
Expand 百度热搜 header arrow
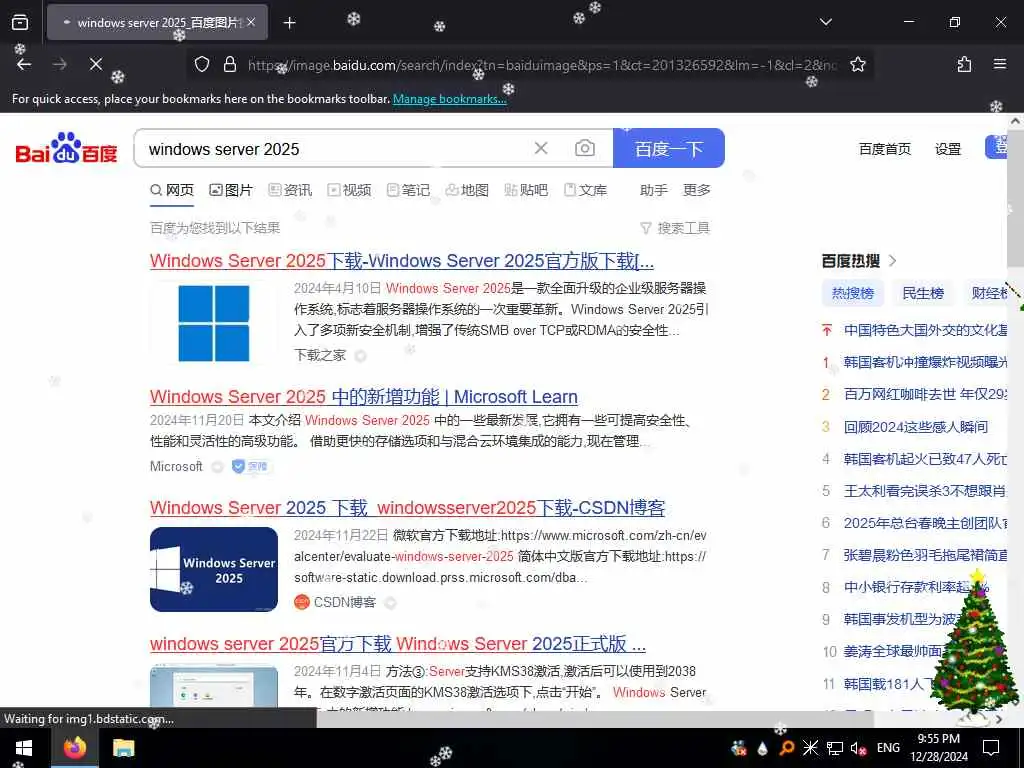point(893,261)
